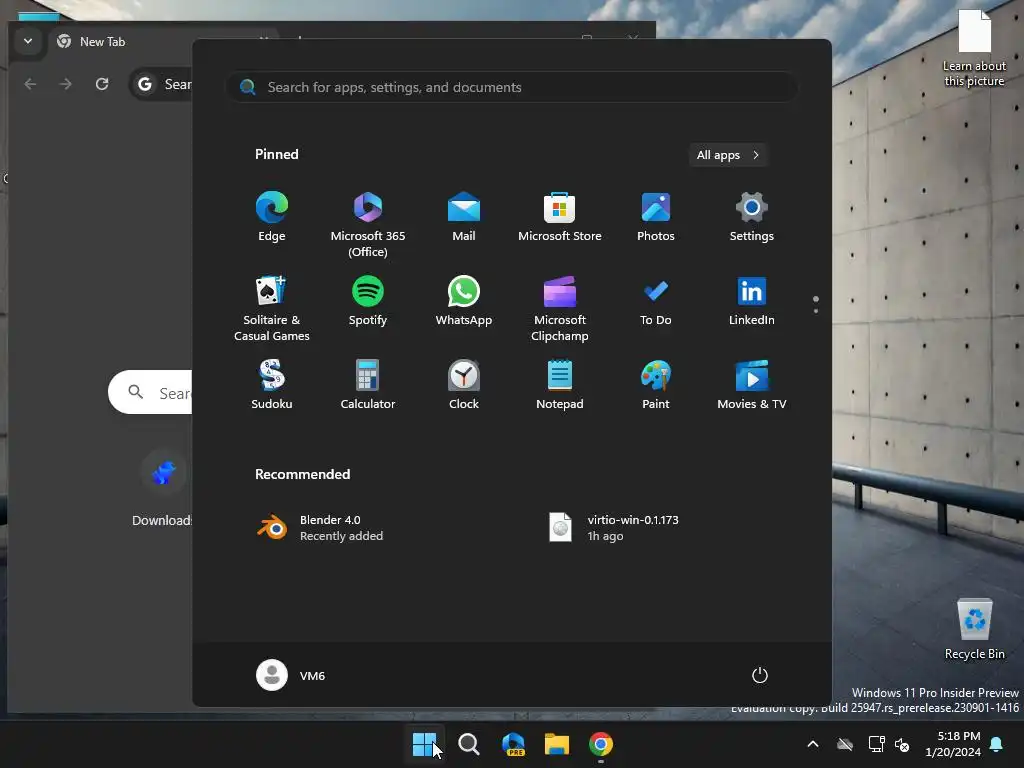This screenshot has height=768, width=1024.
Task: Click Google search box in Chrome page
Action: pyautogui.click(x=150, y=392)
